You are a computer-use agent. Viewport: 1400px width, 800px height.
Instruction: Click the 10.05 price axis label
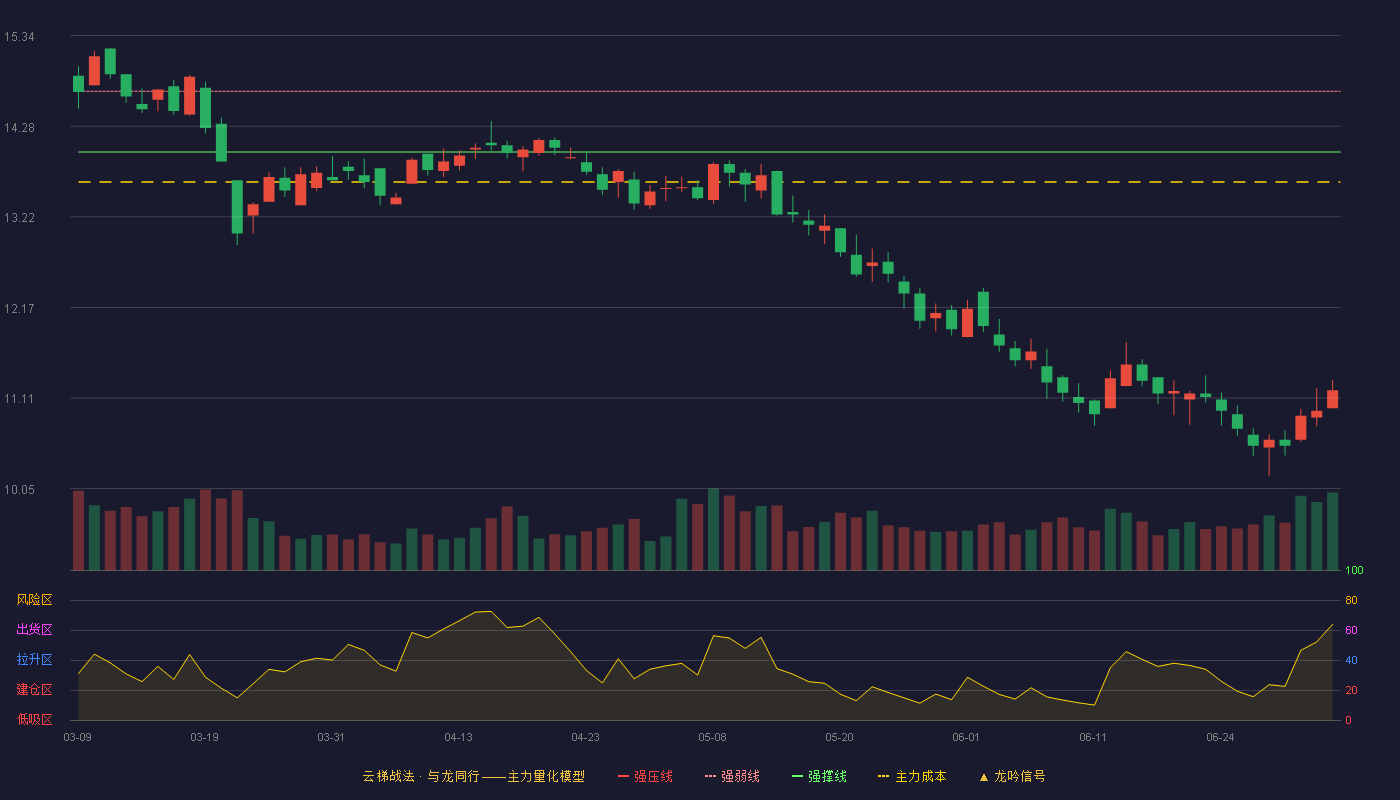point(19,489)
